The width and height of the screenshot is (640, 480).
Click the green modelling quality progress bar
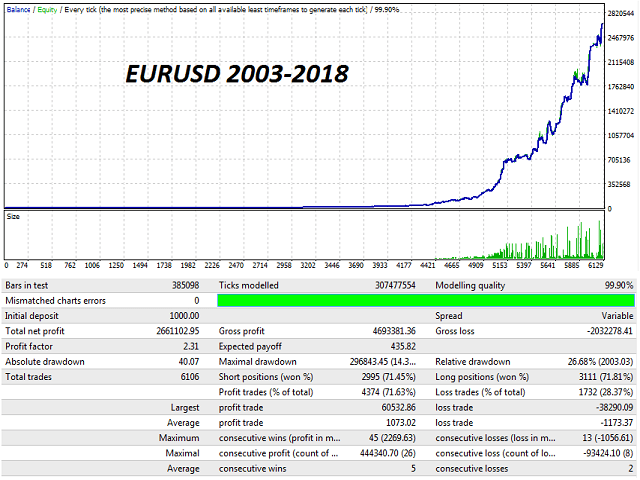coord(425,300)
